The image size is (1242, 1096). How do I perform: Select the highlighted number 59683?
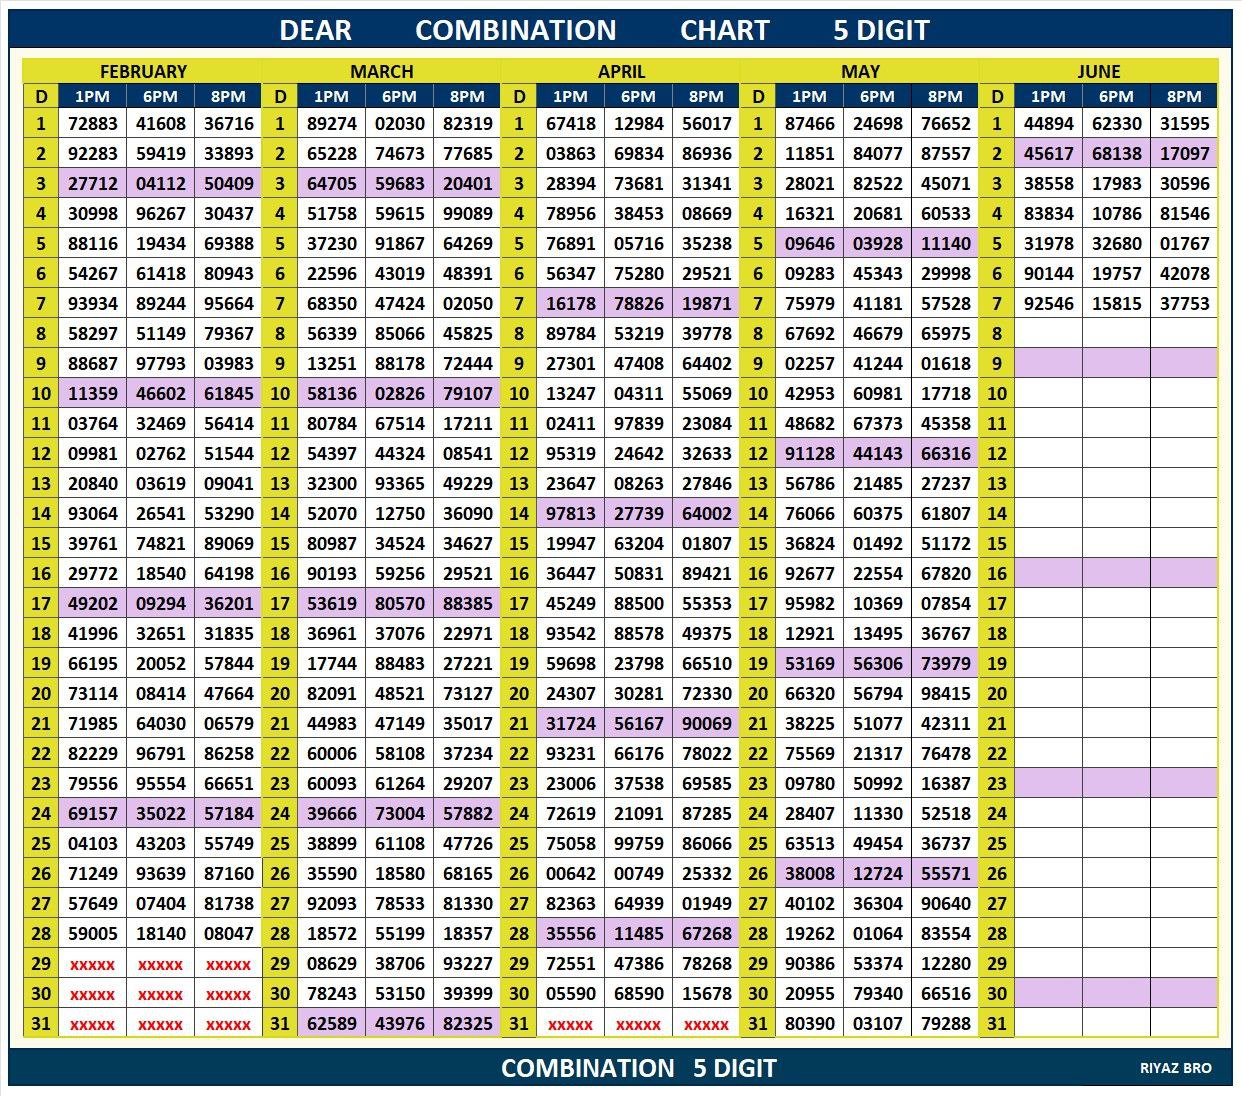(399, 184)
